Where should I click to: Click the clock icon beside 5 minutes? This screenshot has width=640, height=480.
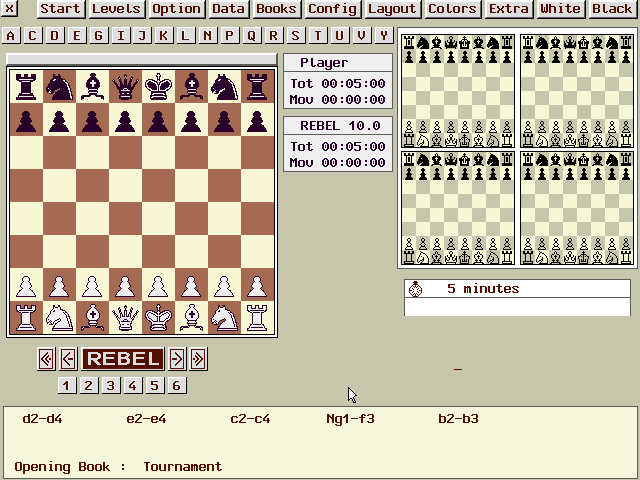416,289
